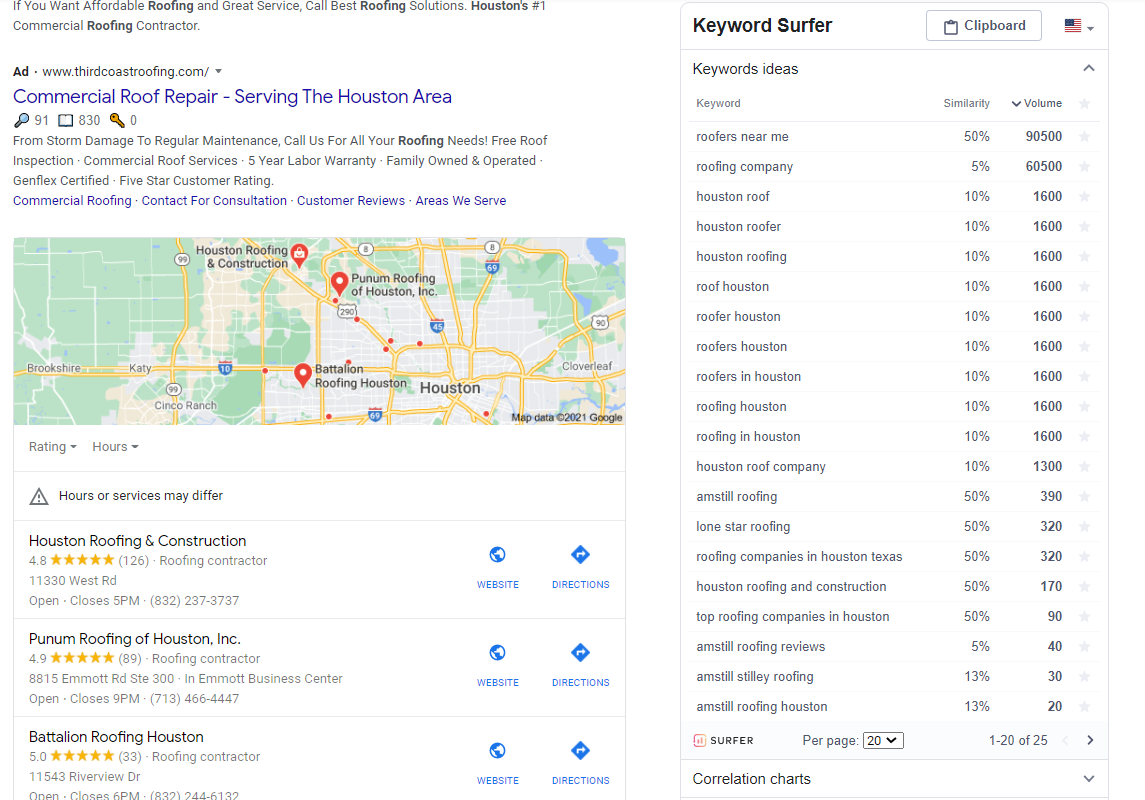
Task: Star the 'amstill roofing' keyword
Action: click(1084, 496)
